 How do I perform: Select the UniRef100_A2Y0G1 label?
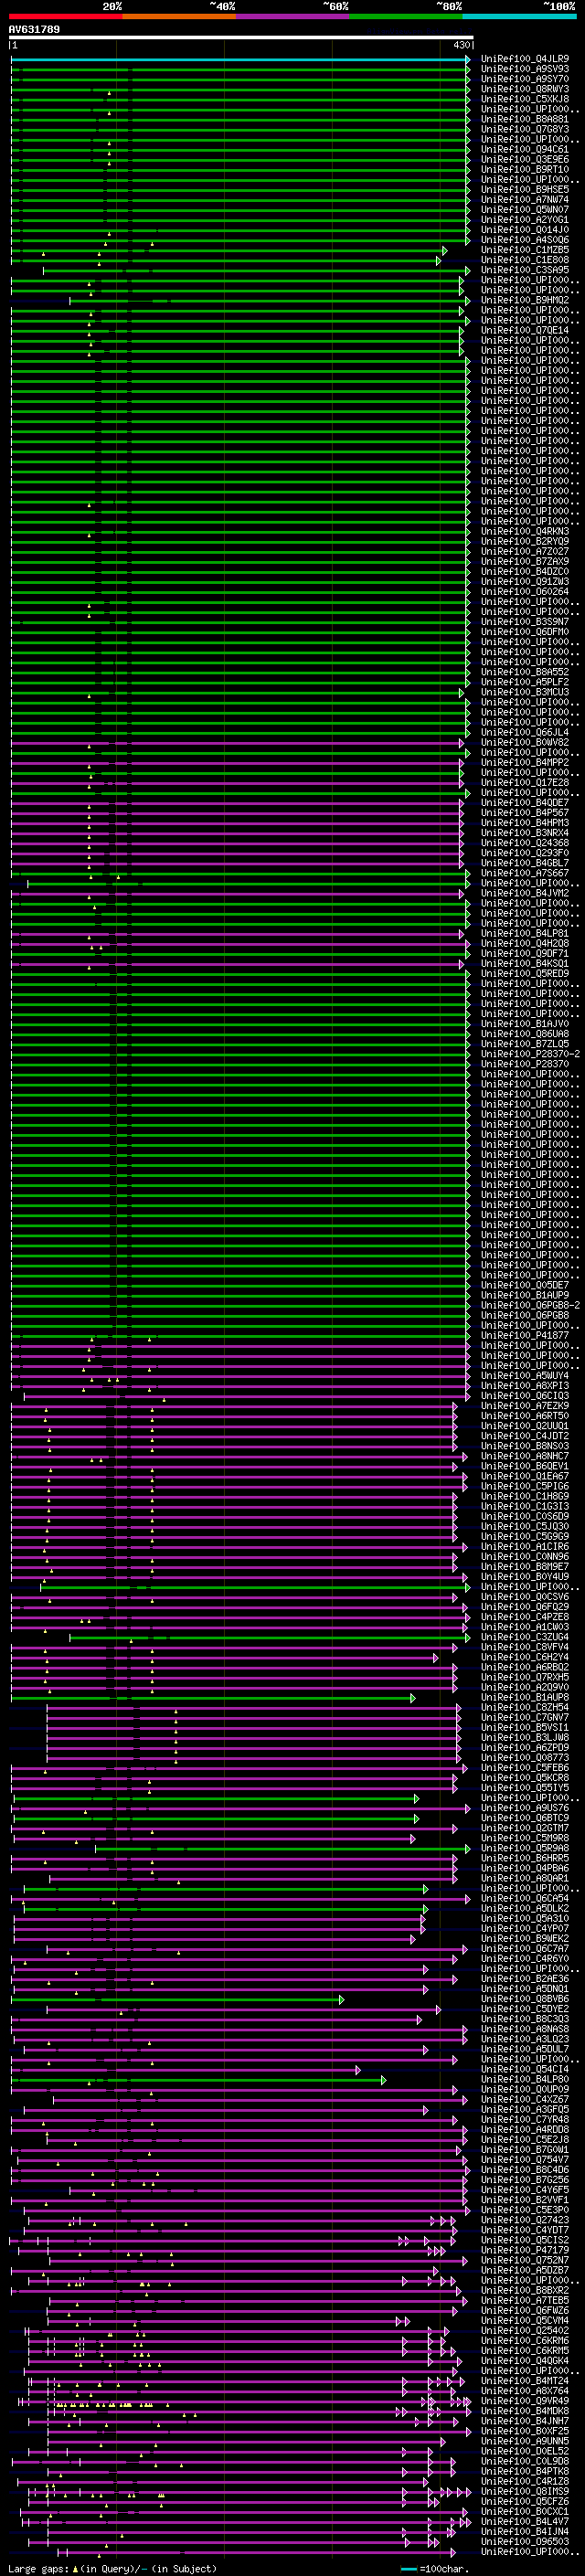[525, 219]
